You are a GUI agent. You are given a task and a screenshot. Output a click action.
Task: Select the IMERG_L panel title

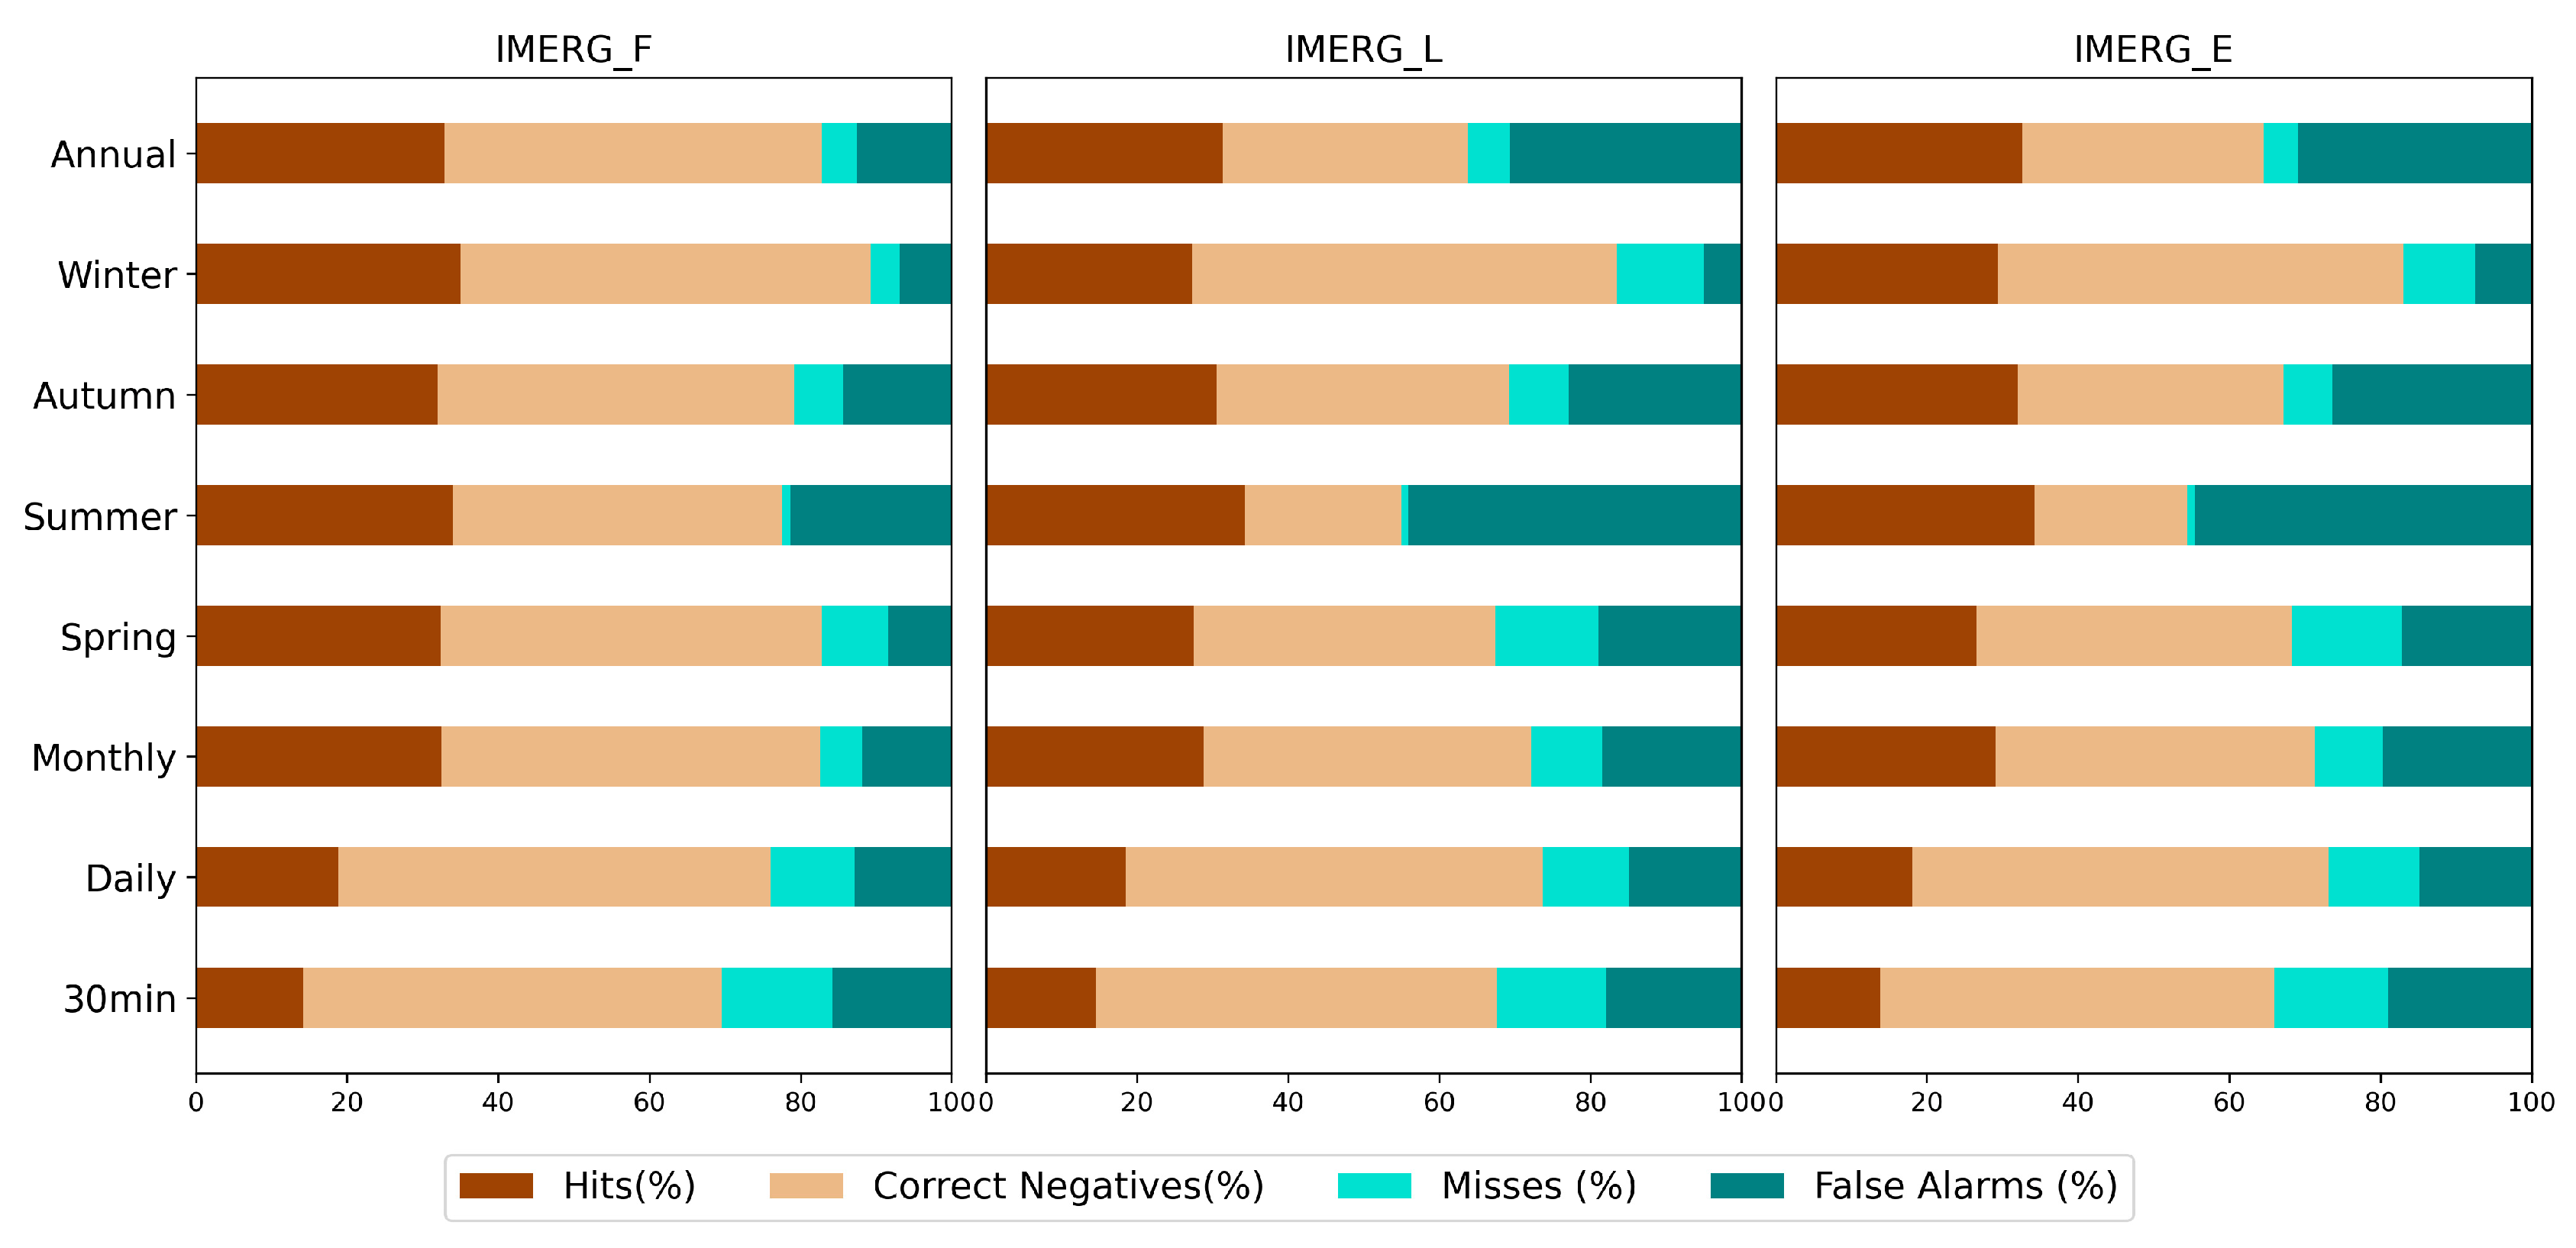[x=1363, y=49]
